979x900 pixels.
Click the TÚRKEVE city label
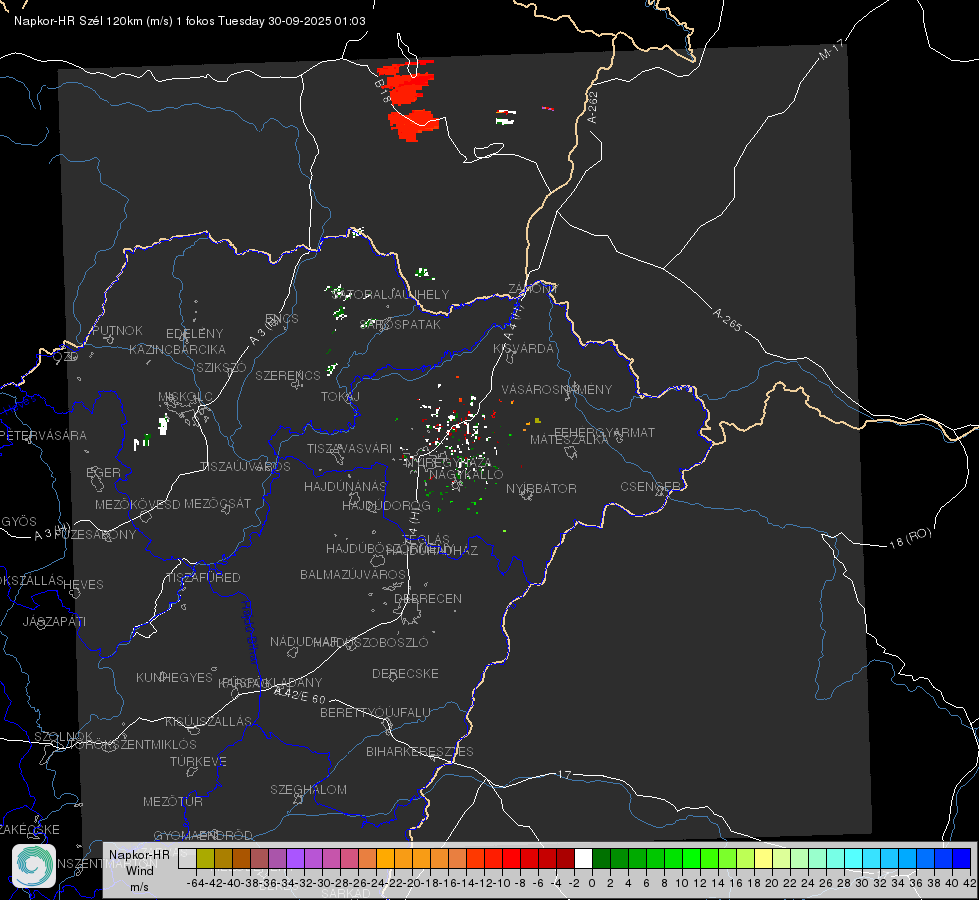click(x=199, y=762)
